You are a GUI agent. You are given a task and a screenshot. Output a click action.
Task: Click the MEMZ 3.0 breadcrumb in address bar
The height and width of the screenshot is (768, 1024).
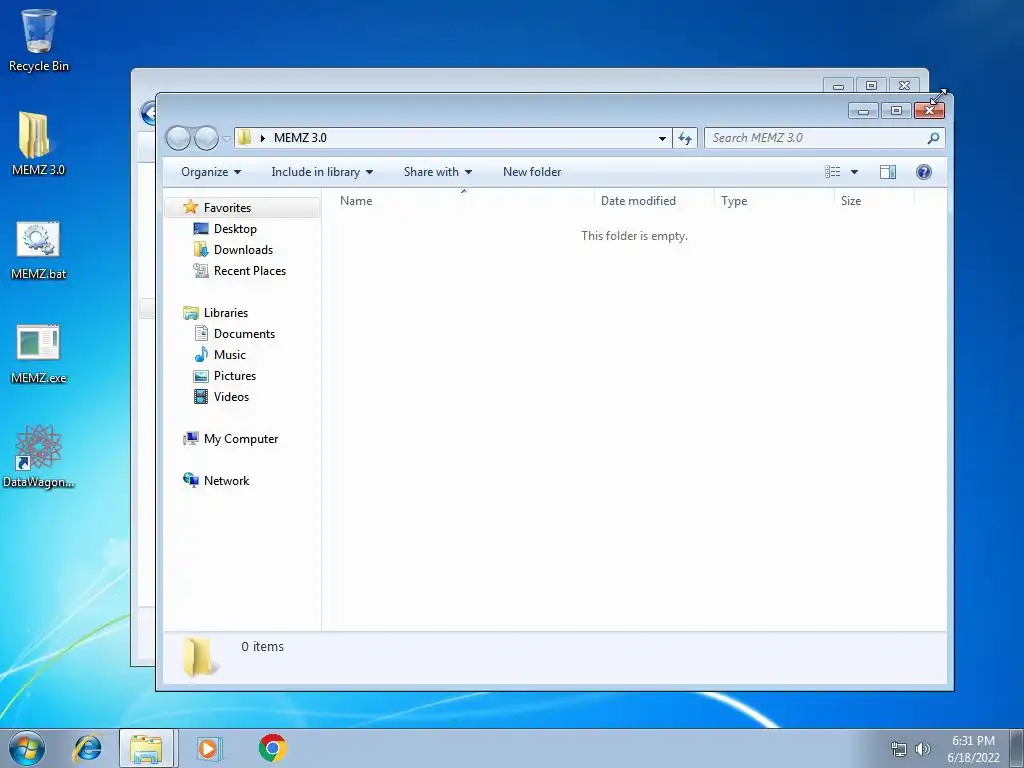point(300,138)
